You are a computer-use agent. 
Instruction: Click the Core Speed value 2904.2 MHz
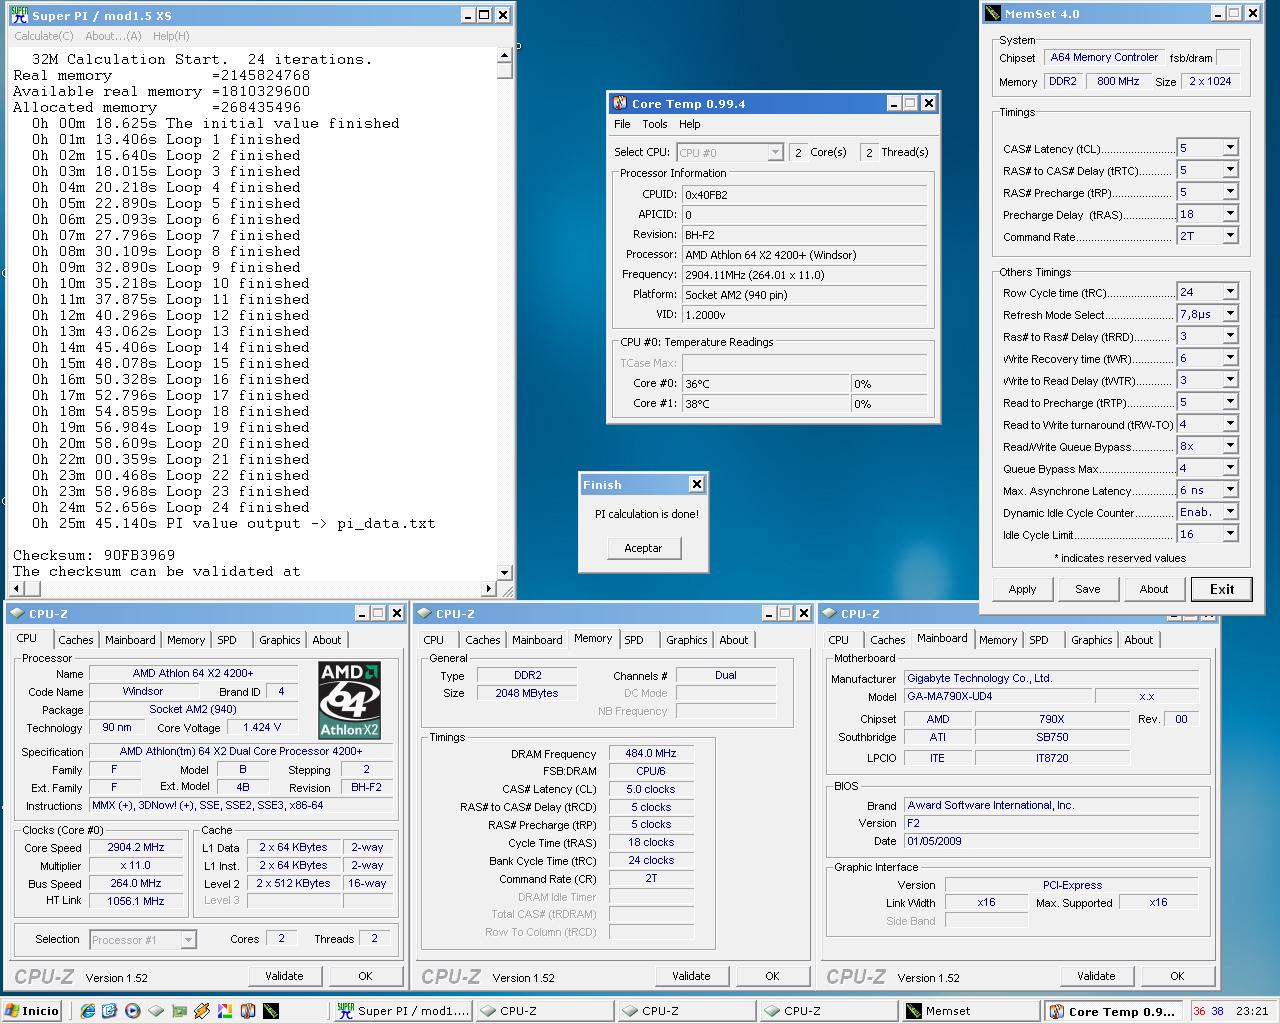(136, 847)
